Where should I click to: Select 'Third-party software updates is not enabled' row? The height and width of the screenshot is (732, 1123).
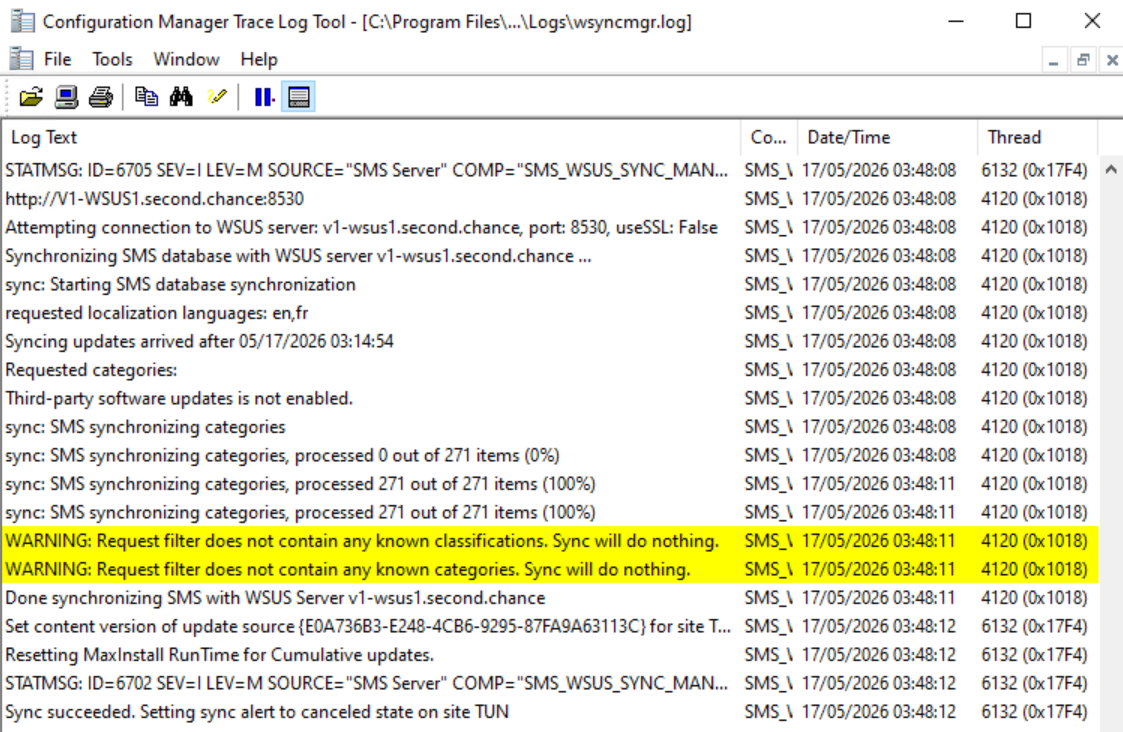(549, 398)
